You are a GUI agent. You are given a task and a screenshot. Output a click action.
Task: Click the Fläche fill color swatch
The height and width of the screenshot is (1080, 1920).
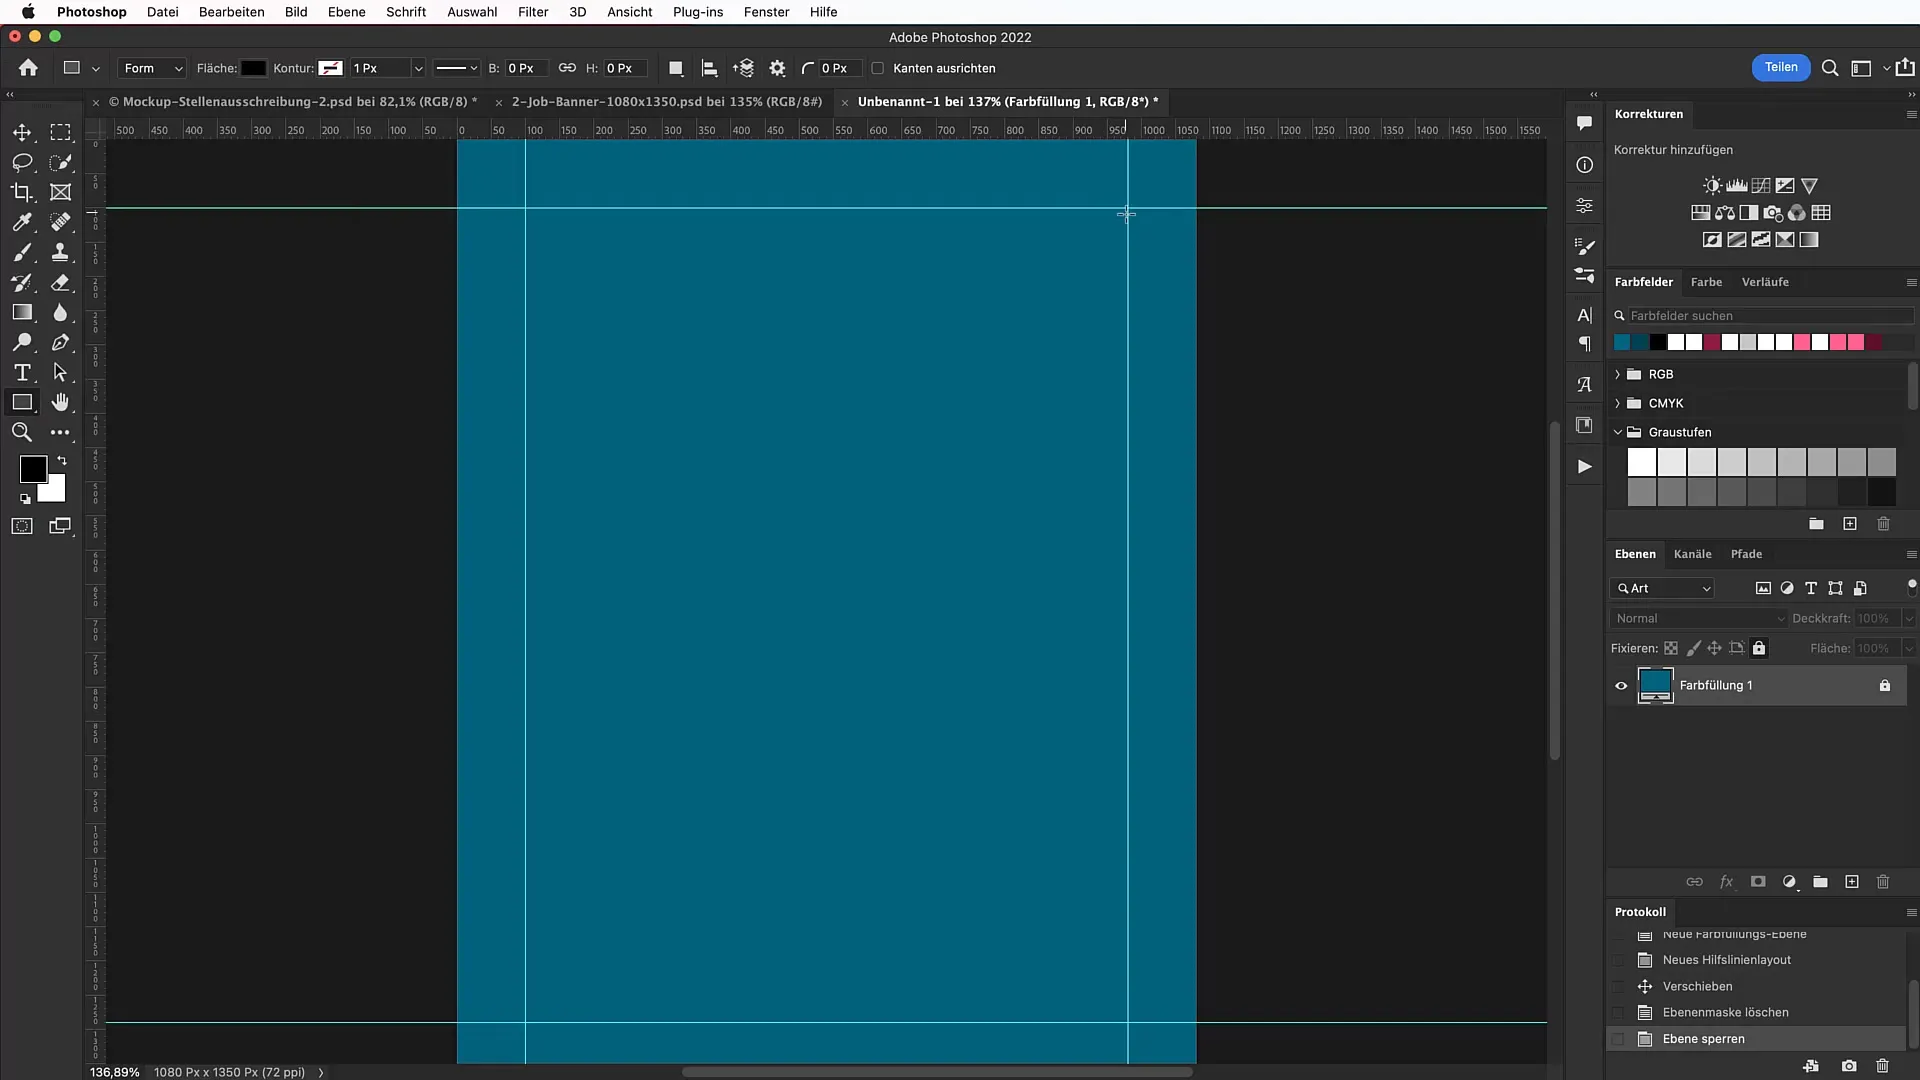254,68
